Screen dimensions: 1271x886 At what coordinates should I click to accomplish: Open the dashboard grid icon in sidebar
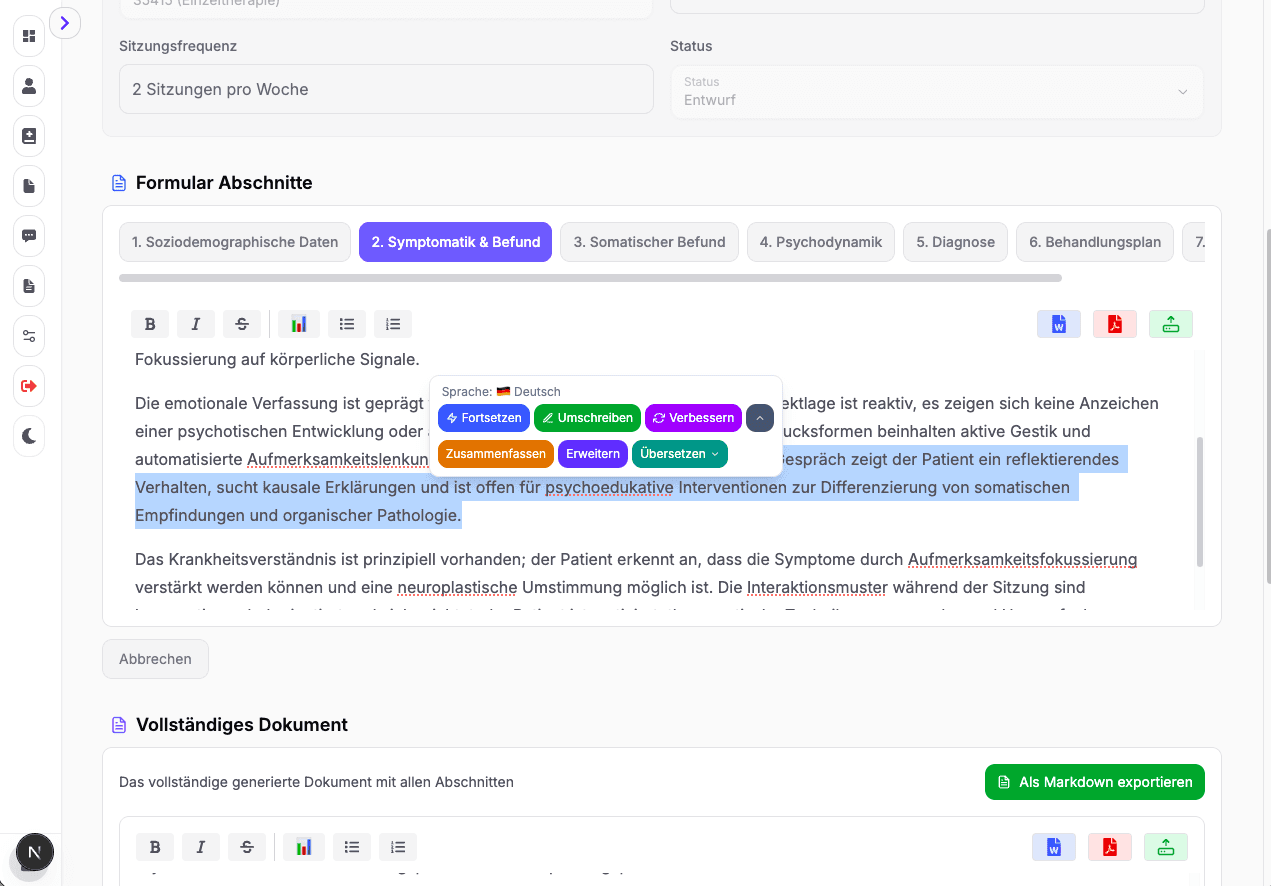click(x=28, y=36)
